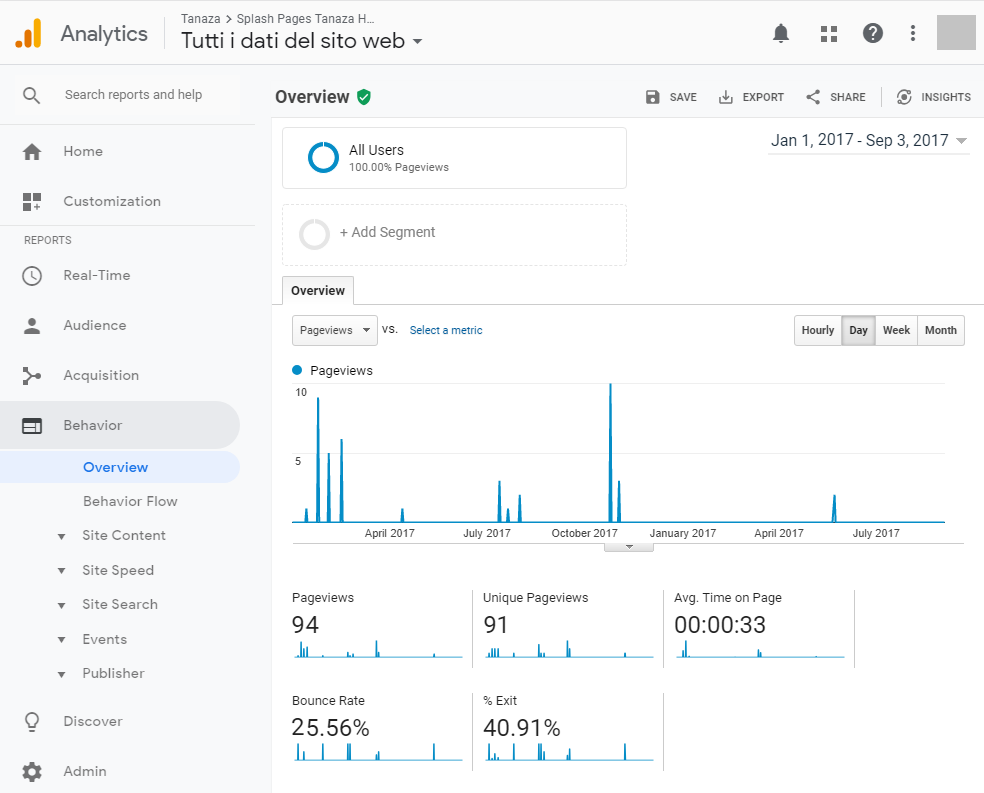The height and width of the screenshot is (793, 984).
Task: Click the INSIGHTS button label
Action: coord(946,97)
